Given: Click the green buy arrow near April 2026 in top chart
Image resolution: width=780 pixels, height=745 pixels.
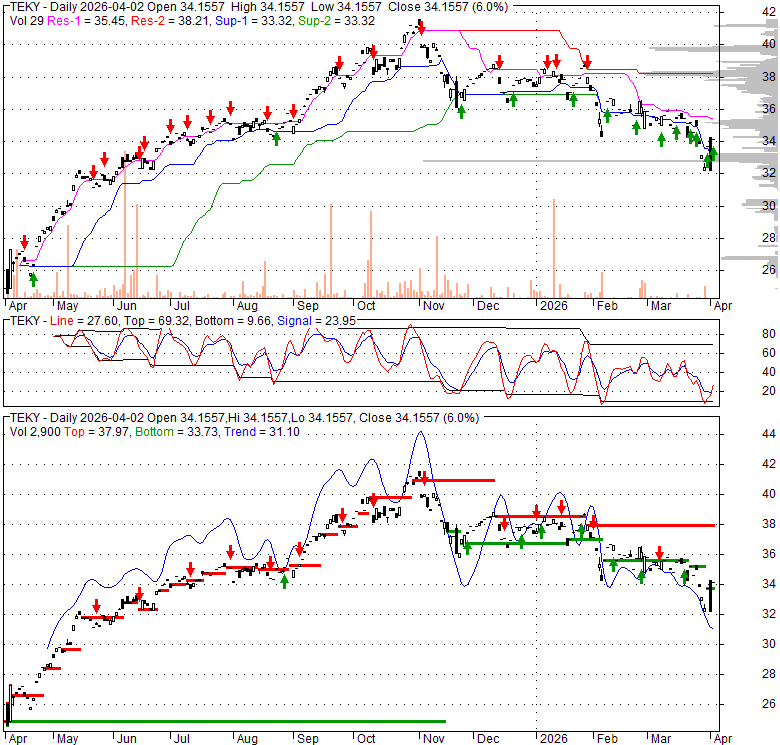Looking at the screenshot, I should click(x=711, y=155).
